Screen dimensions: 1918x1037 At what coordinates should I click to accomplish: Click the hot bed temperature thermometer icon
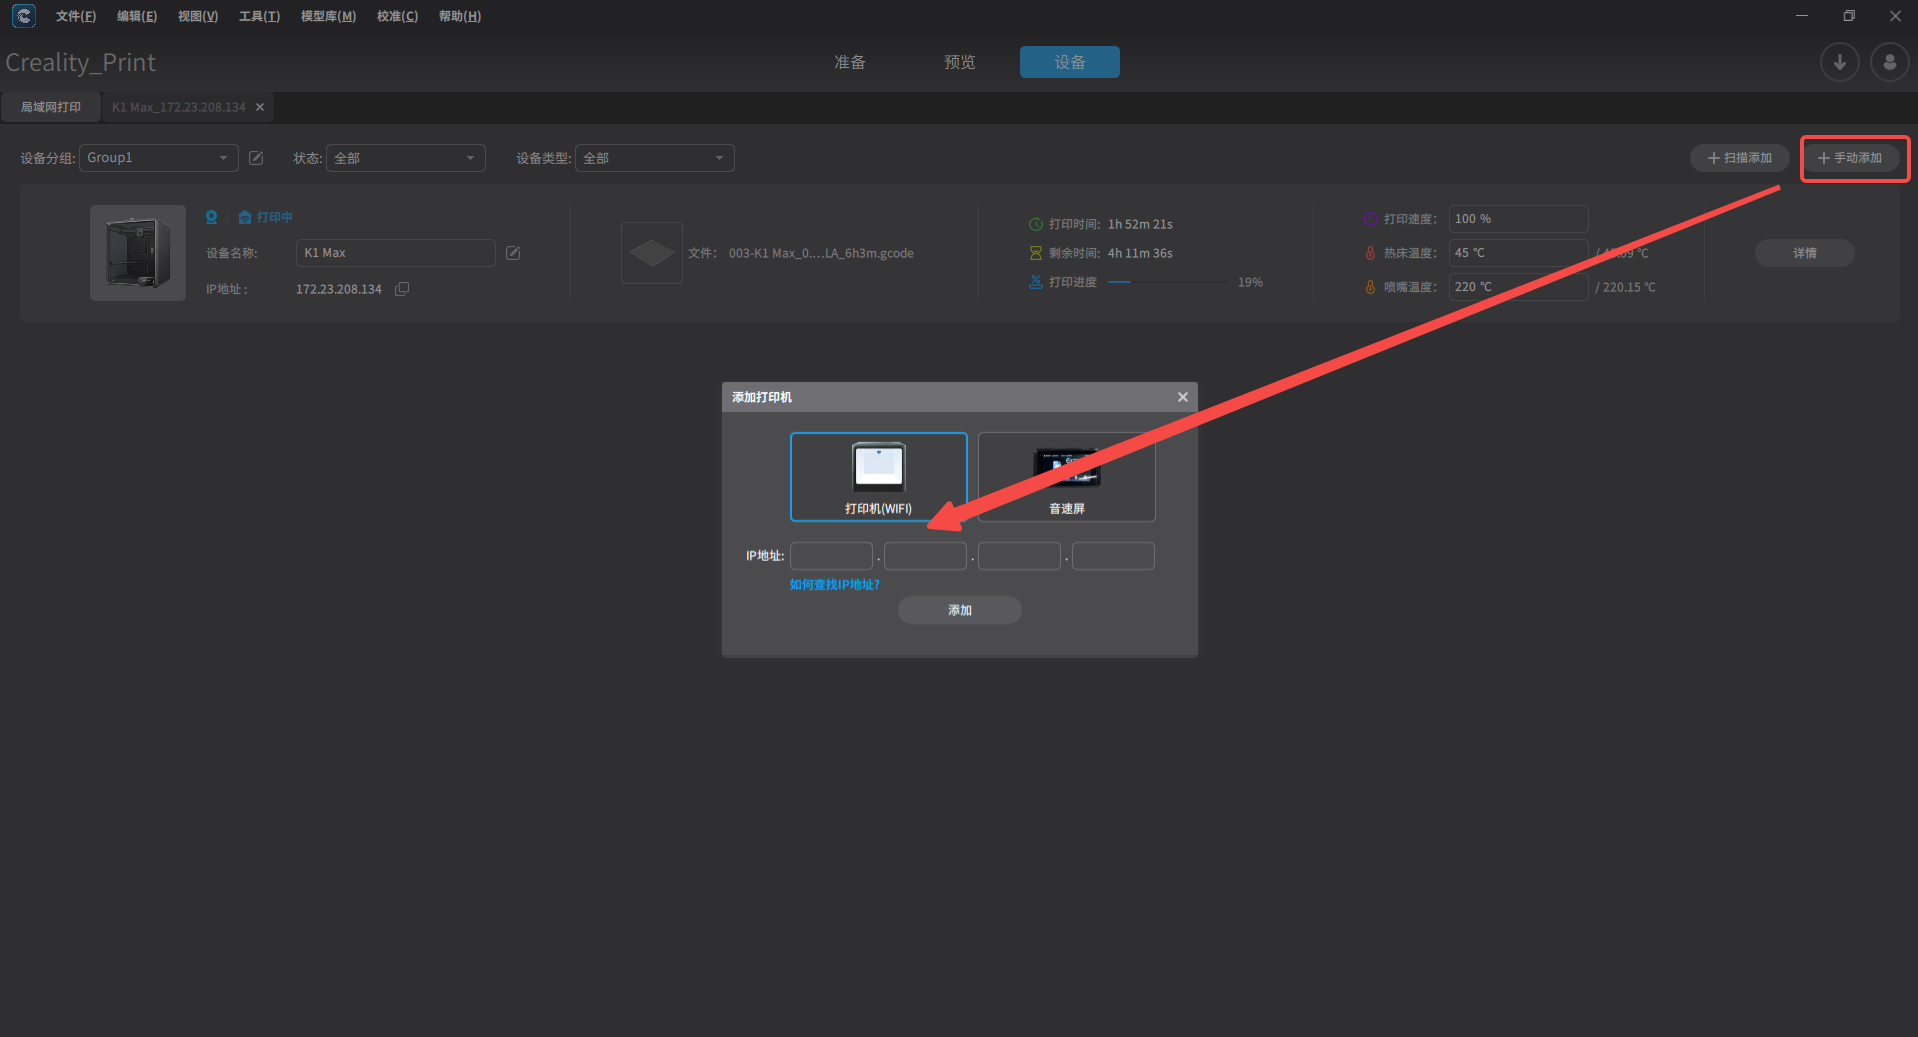coord(1370,253)
